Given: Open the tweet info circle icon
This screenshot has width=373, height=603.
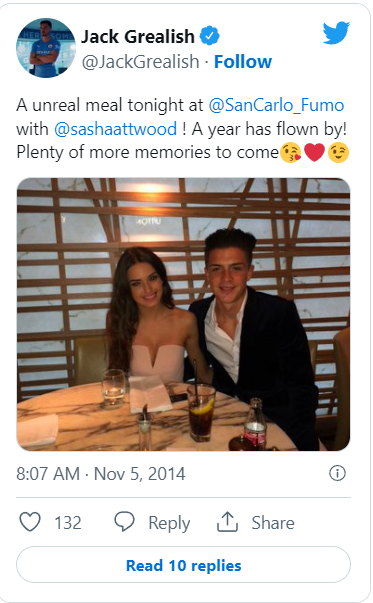Looking at the screenshot, I should pos(337,473).
